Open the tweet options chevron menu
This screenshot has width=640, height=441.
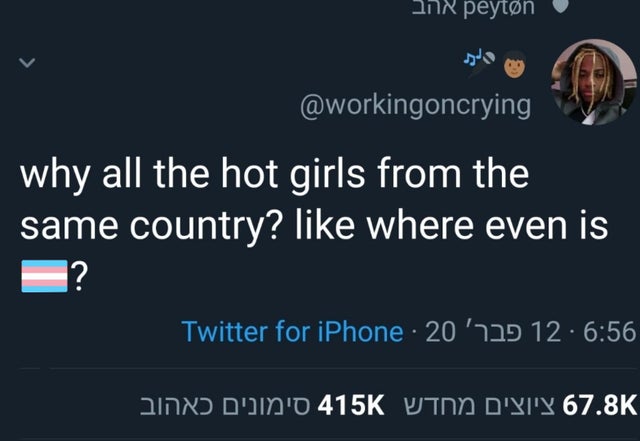point(27,62)
